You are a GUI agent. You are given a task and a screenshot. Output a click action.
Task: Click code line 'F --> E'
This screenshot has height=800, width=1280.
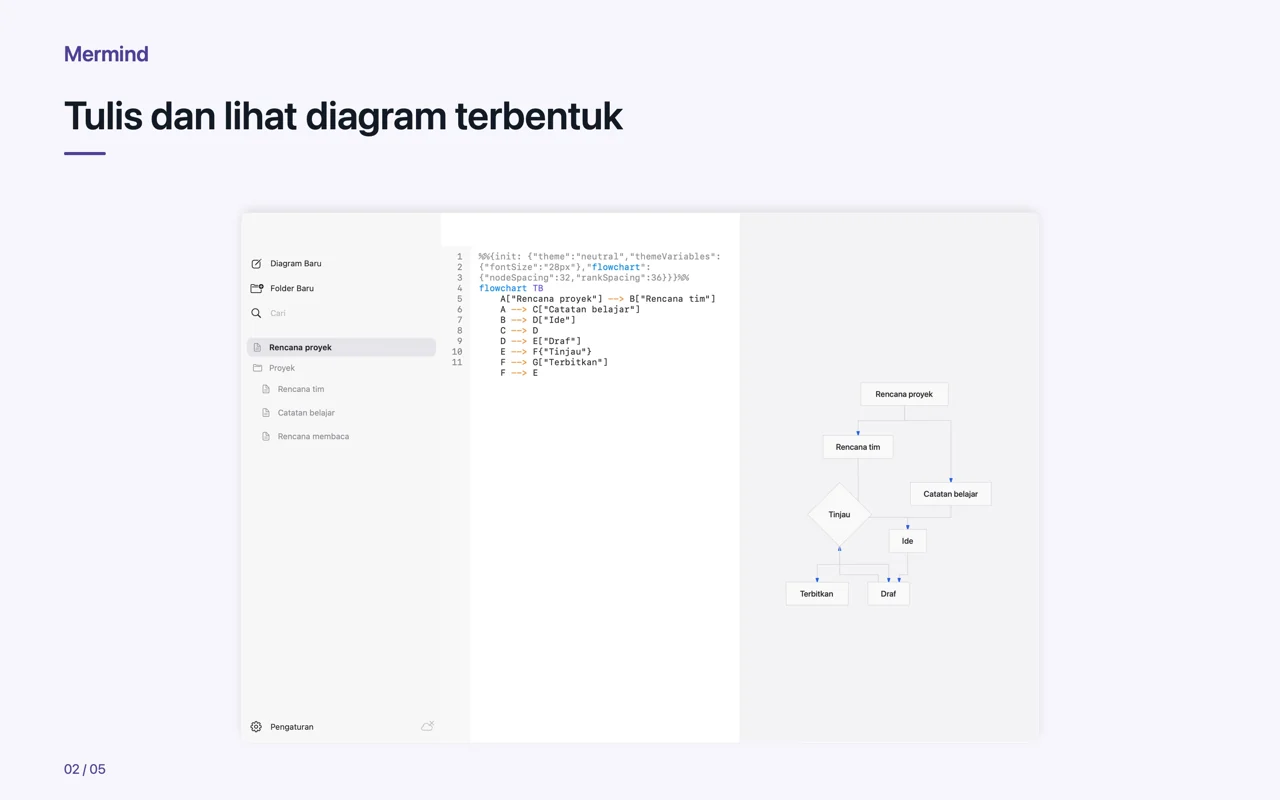[x=519, y=373]
